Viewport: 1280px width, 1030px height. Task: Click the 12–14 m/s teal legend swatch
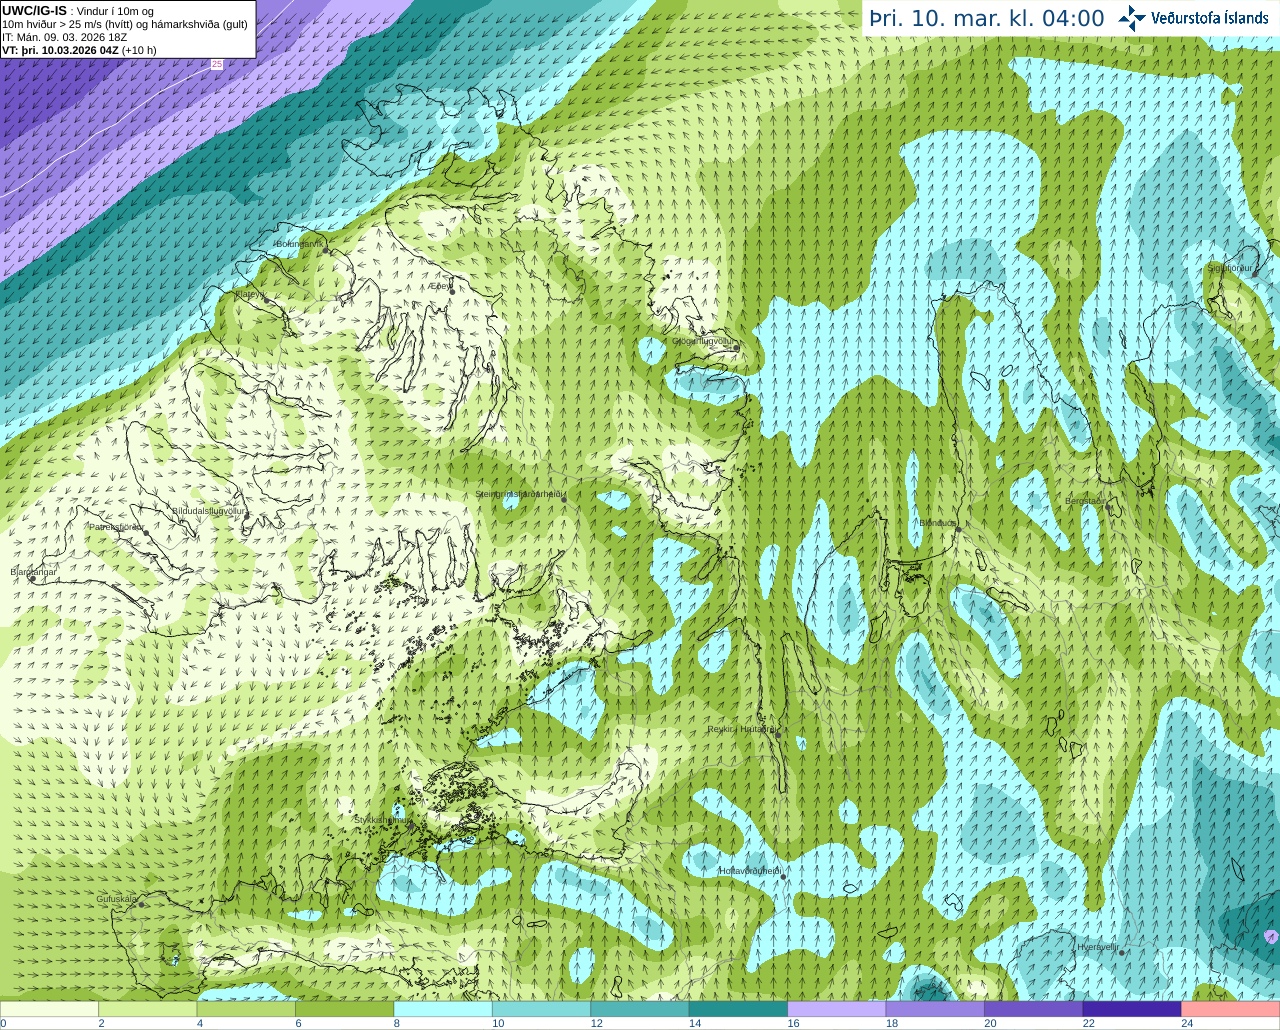(x=640, y=1008)
